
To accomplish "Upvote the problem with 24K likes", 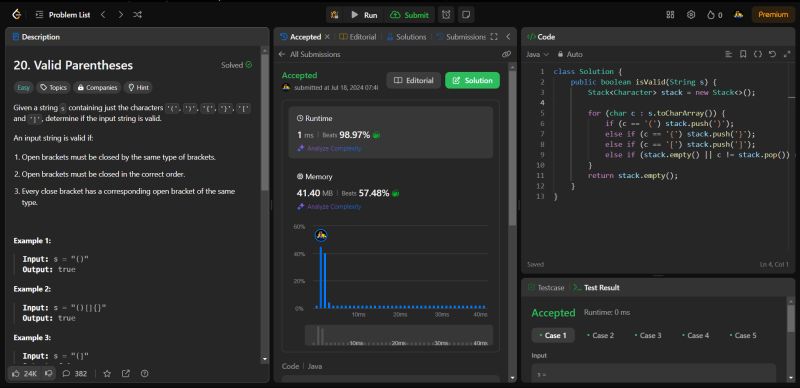I will tap(24, 374).
